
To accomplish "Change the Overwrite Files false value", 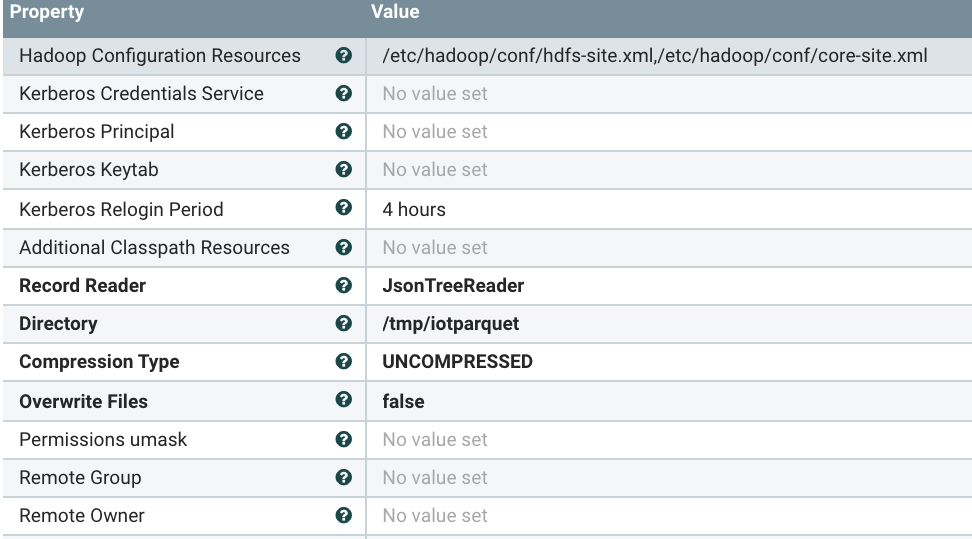I will 403,401.
